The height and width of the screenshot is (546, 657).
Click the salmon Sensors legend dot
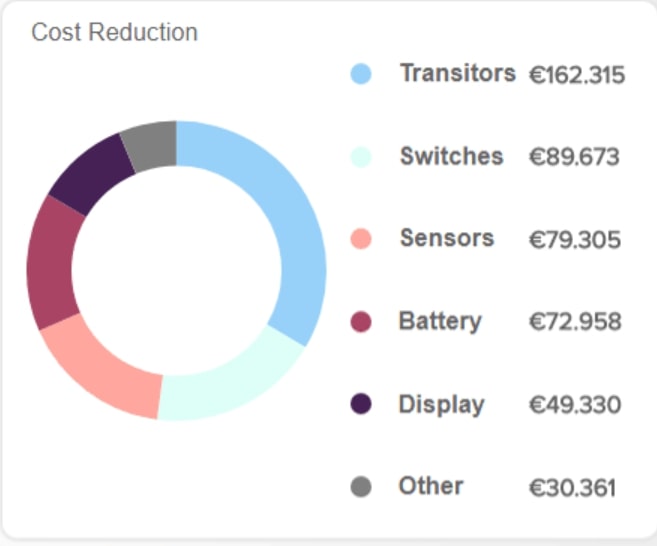[361, 239]
